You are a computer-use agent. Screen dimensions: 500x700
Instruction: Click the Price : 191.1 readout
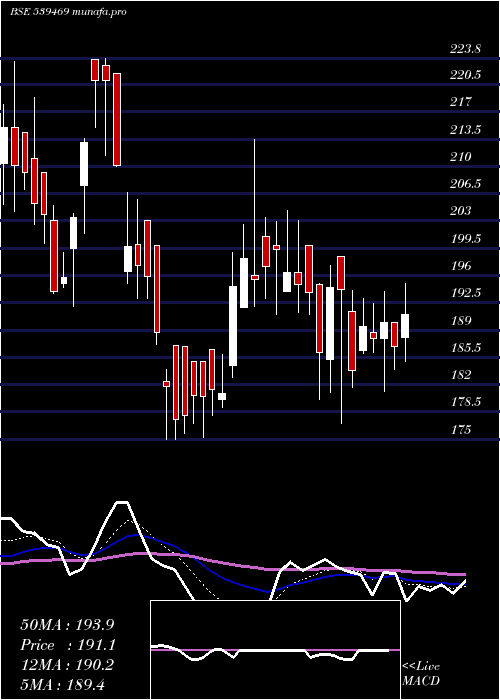tap(68, 645)
